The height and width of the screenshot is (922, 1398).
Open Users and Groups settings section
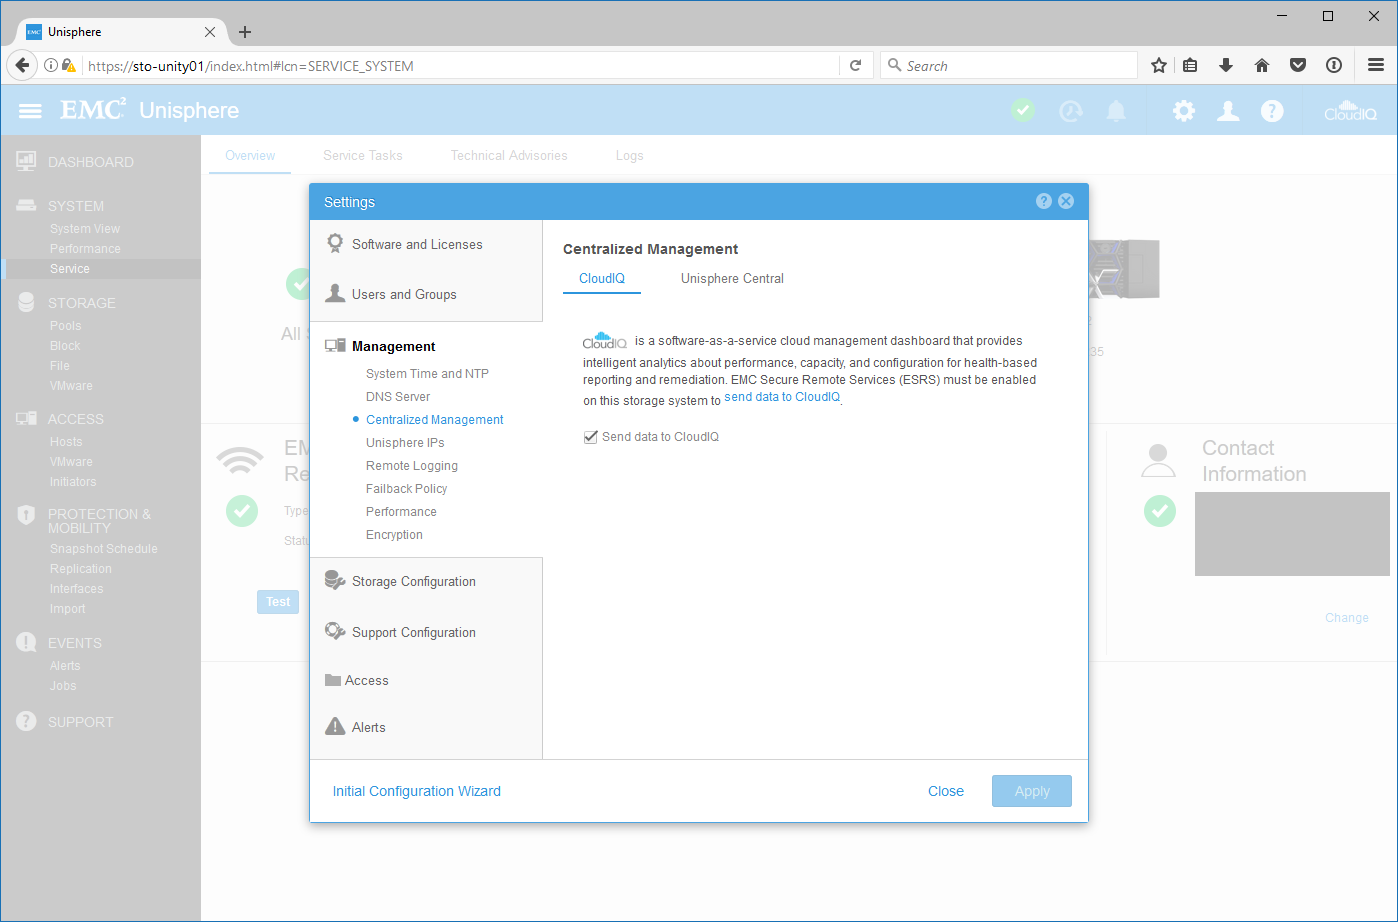pyautogui.click(x=403, y=294)
